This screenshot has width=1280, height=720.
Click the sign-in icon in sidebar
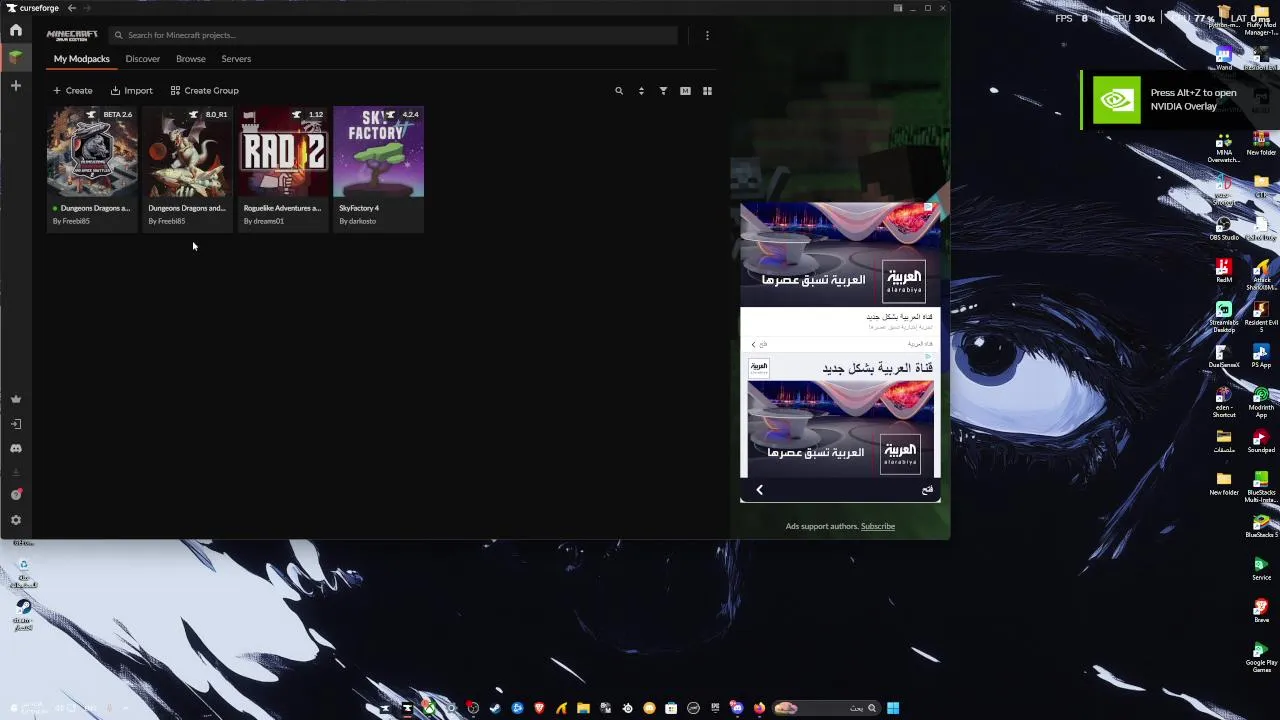[x=15, y=424]
